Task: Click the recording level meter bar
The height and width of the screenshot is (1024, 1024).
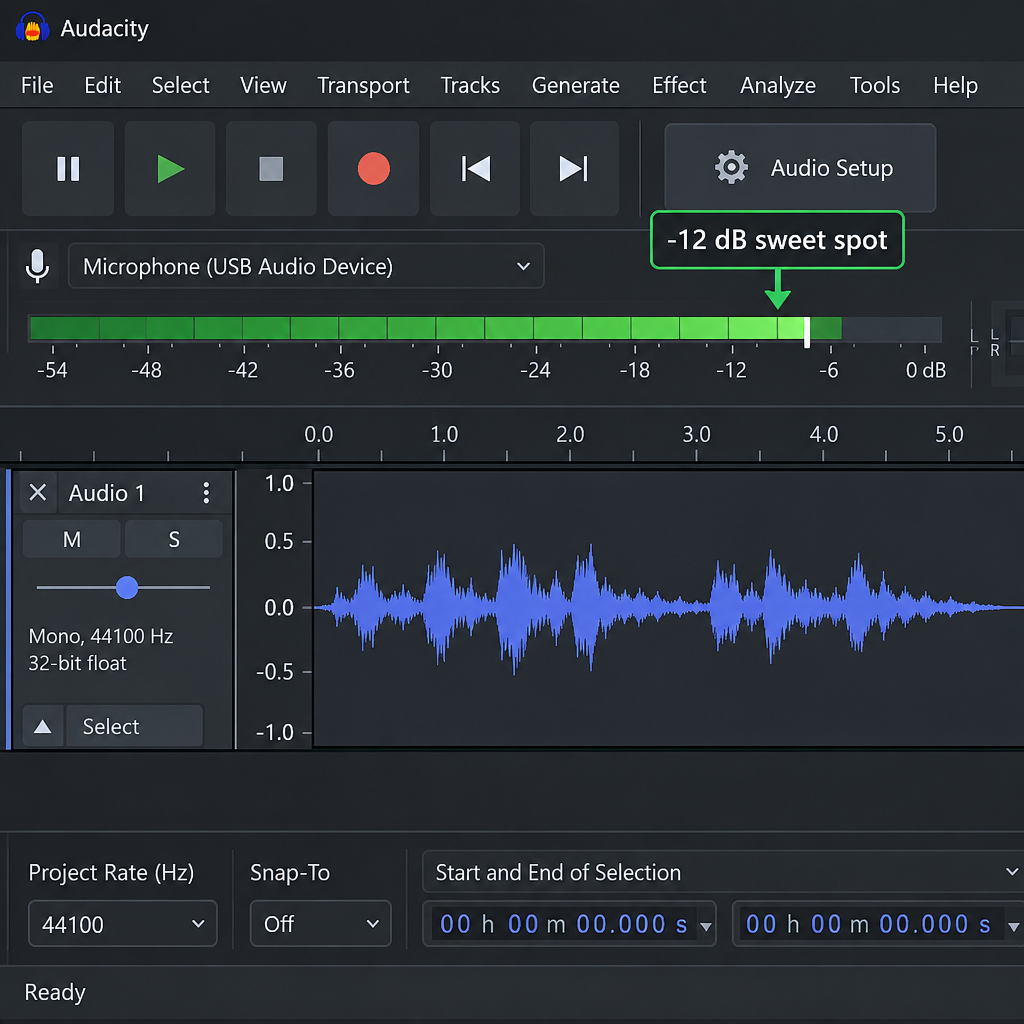Action: 485,328
